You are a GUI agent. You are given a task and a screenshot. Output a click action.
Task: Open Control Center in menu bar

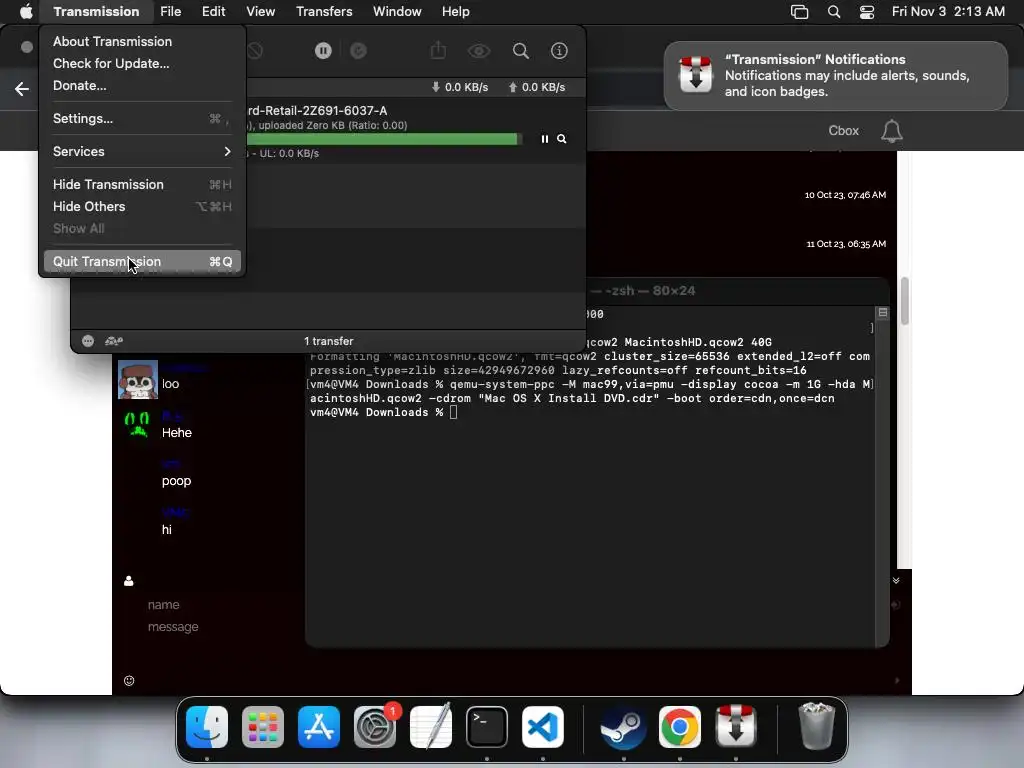coord(867,12)
